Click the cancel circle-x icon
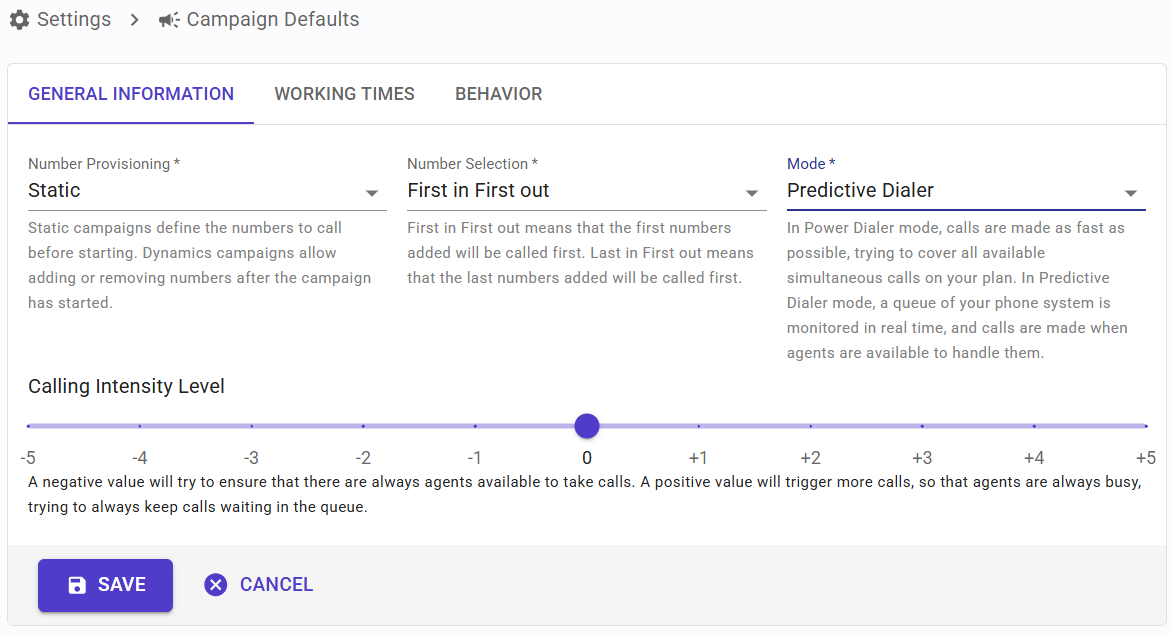 click(x=215, y=585)
